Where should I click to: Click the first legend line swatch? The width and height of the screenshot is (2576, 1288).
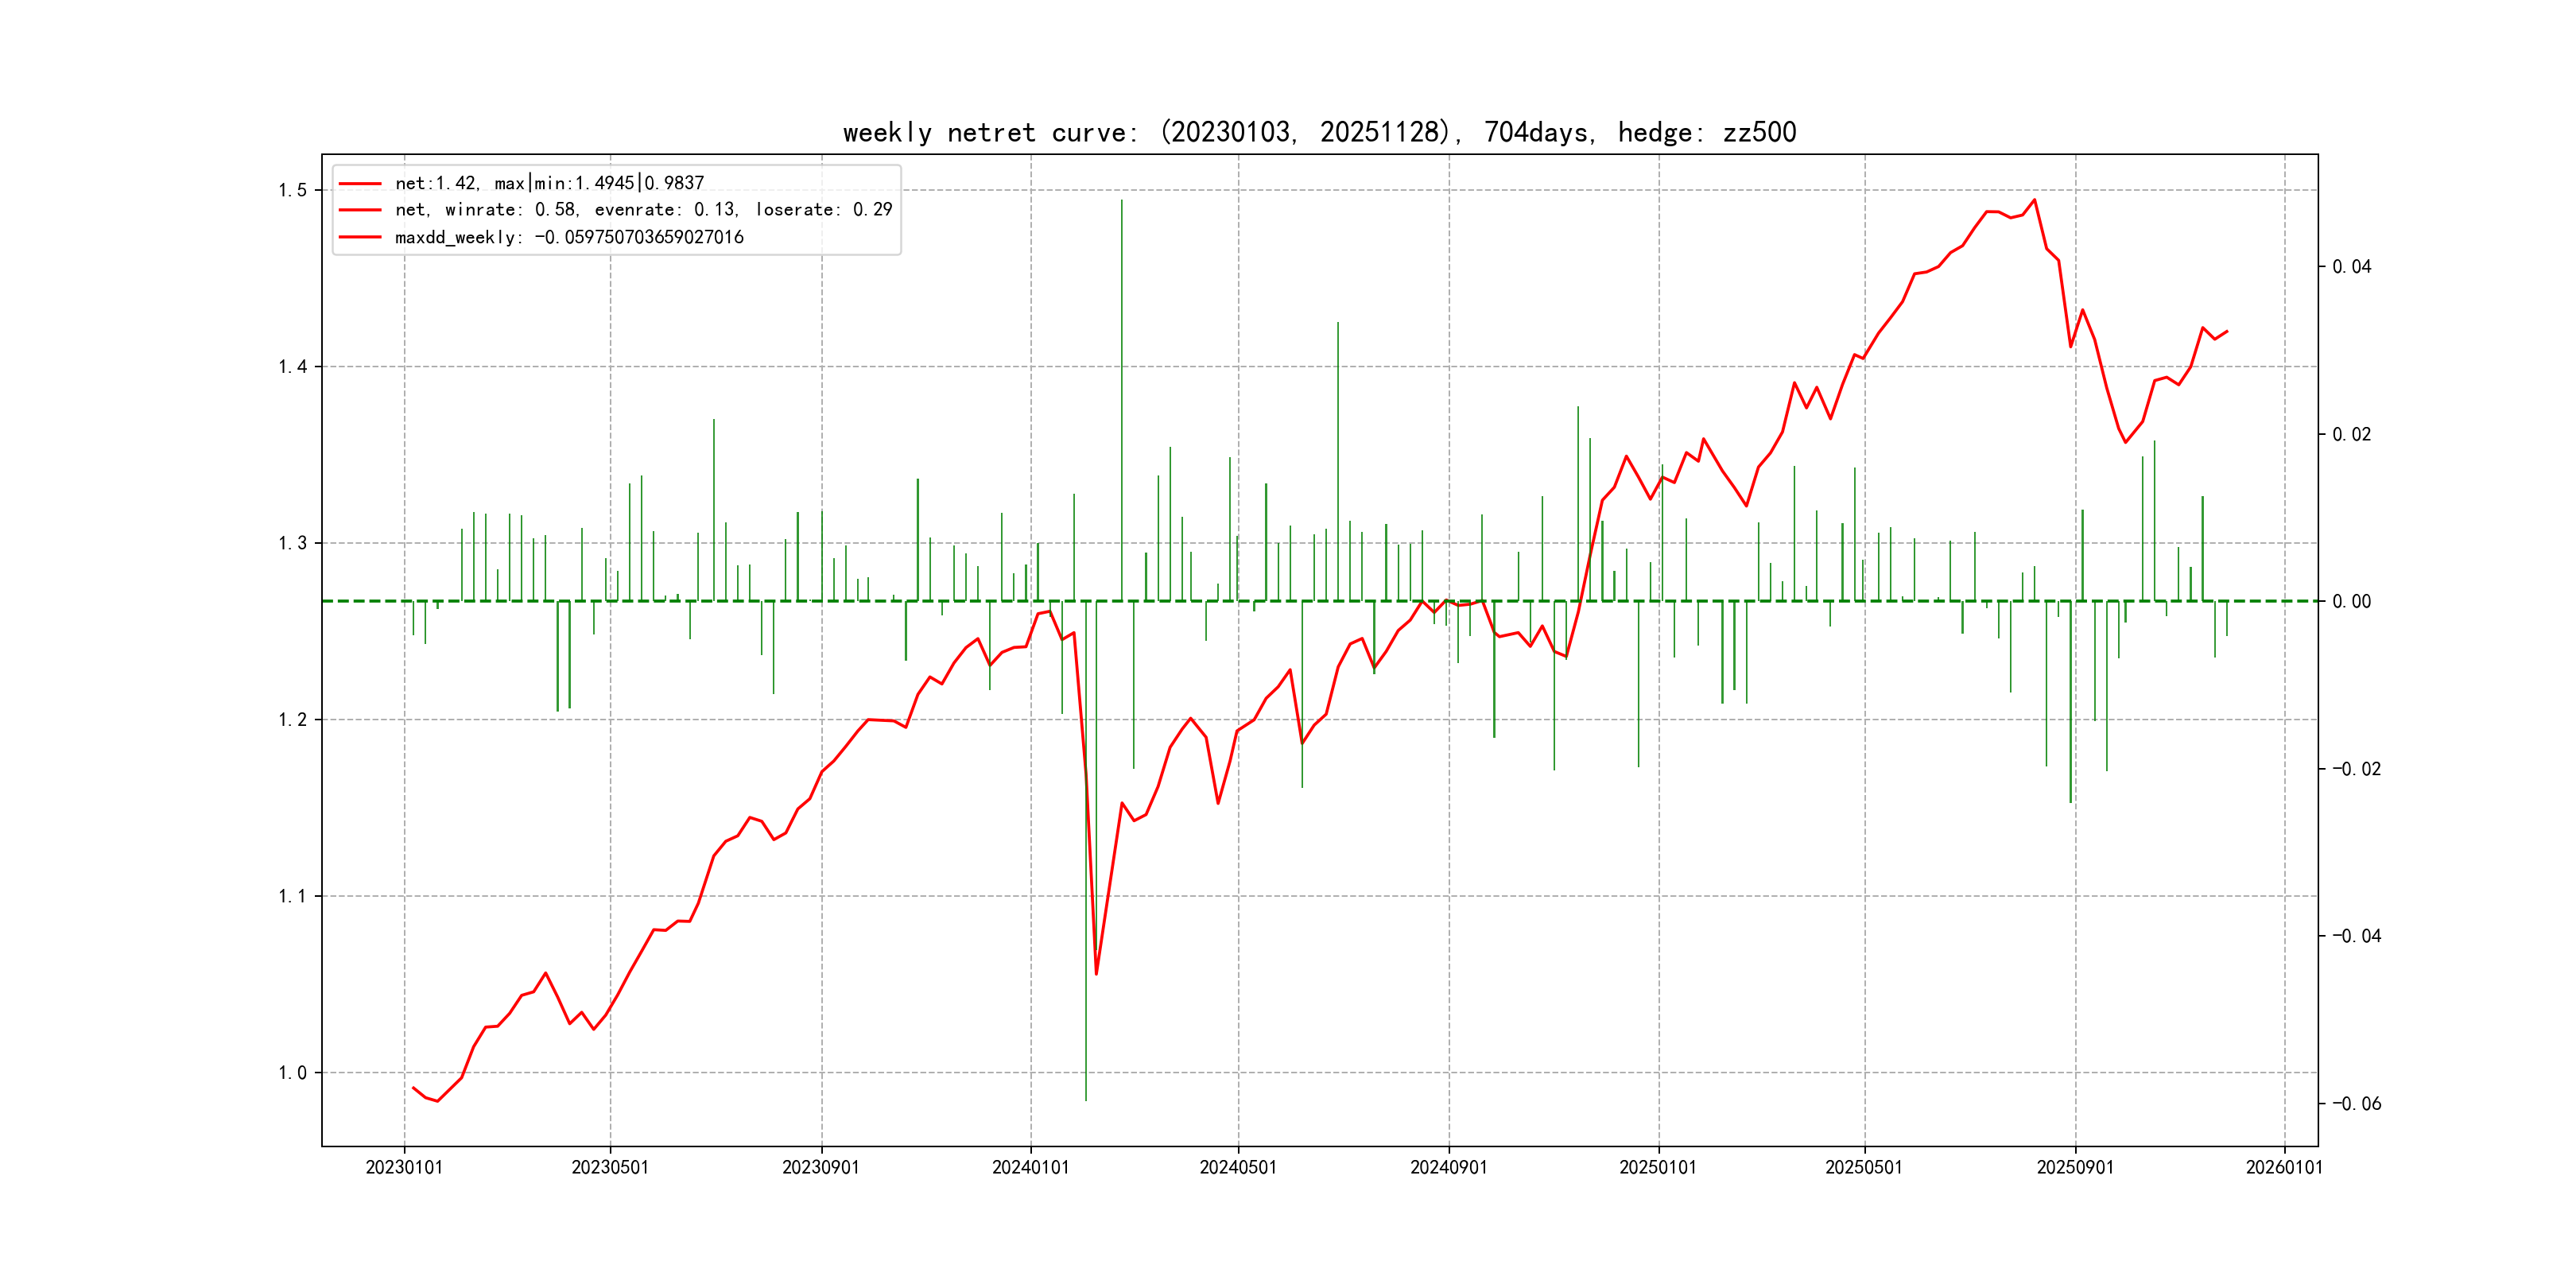[360, 184]
